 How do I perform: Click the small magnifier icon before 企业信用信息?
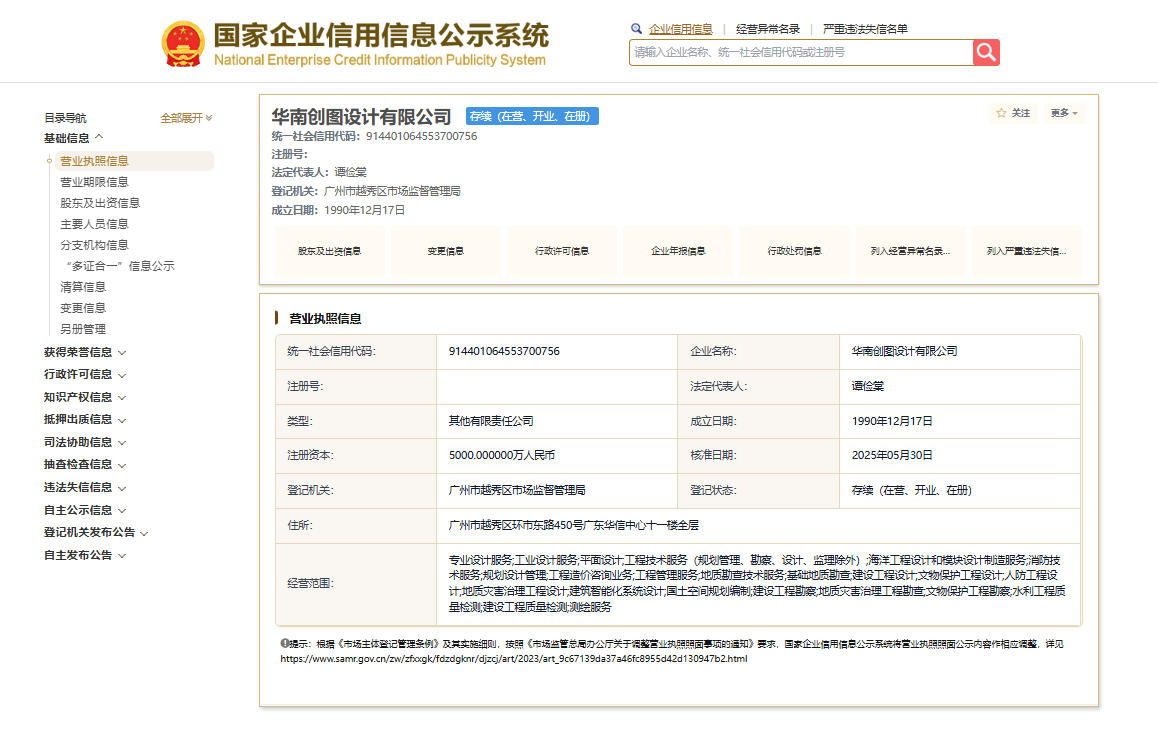pyautogui.click(x=637, y=29)
